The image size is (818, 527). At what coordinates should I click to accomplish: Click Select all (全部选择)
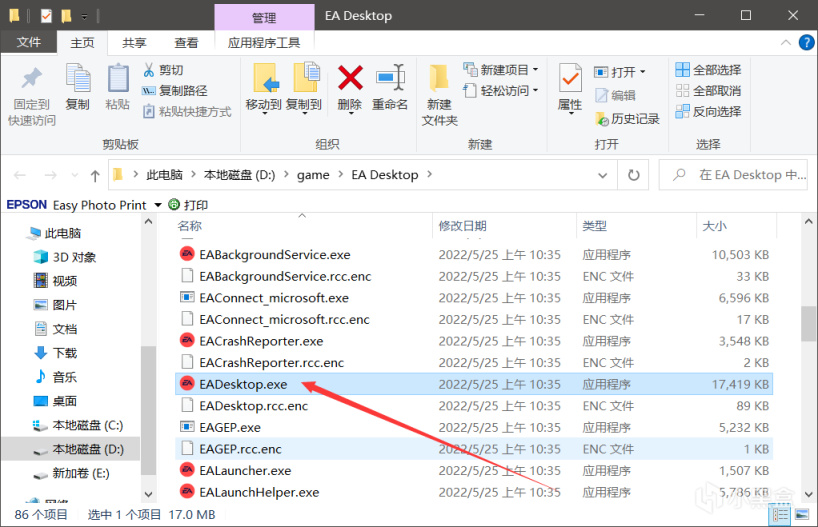pos(708,70)
